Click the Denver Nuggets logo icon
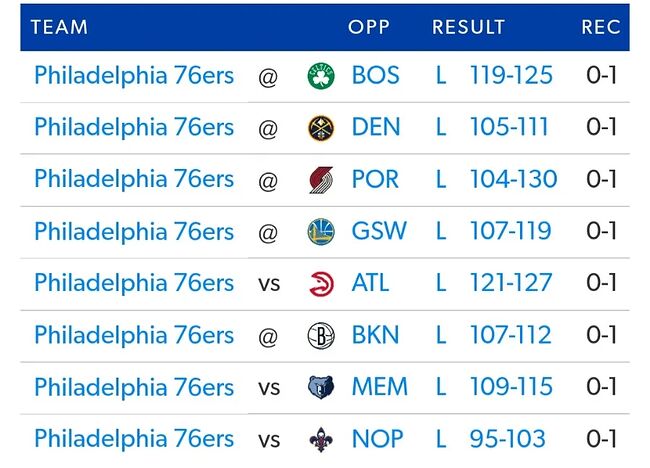 pos(321,128)
